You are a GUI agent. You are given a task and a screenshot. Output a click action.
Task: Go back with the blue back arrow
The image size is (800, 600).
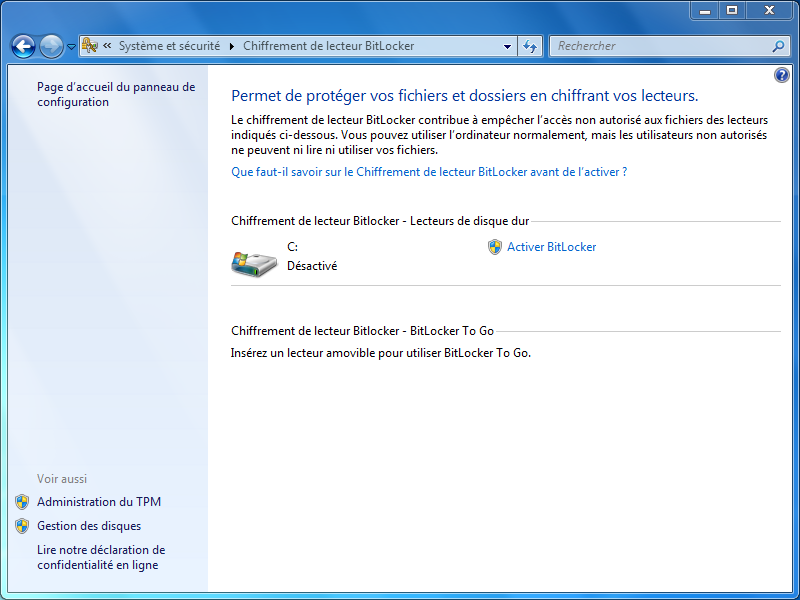click(23, 46)
